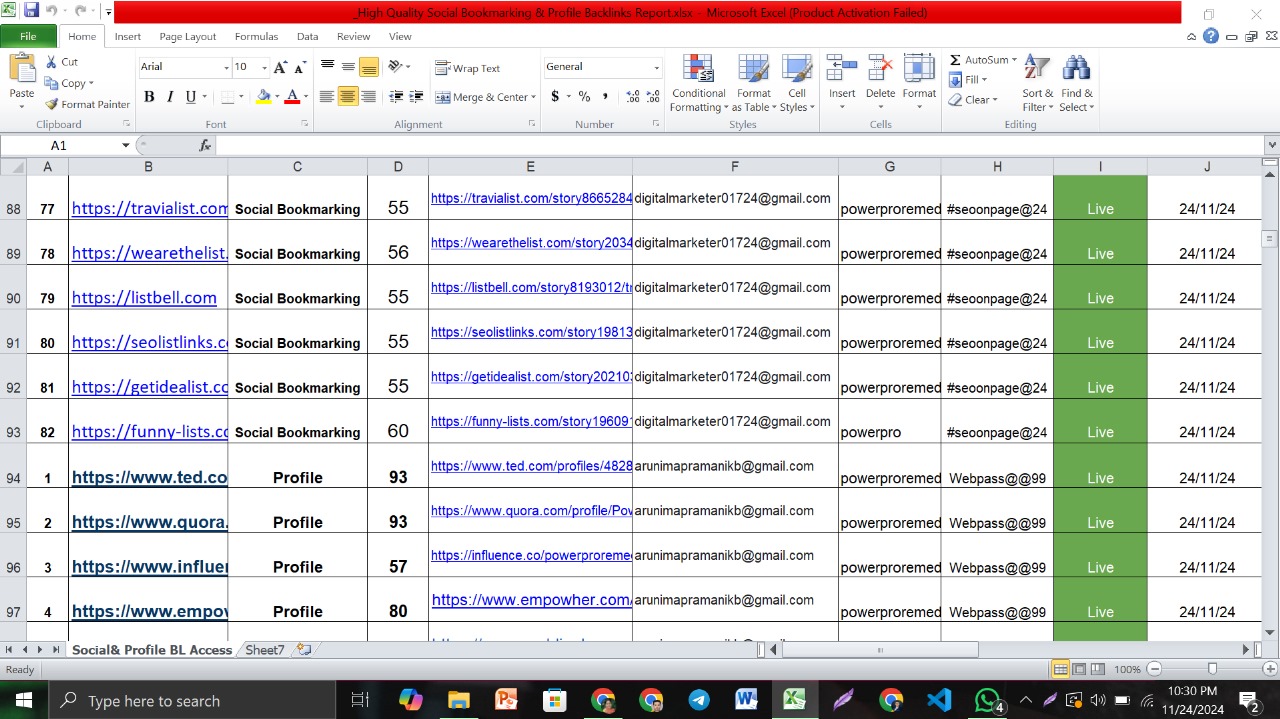This screenshot has width=1280, height=719.
Task: Open the Sheet7 worksheet tab
Action: [264, 650]
